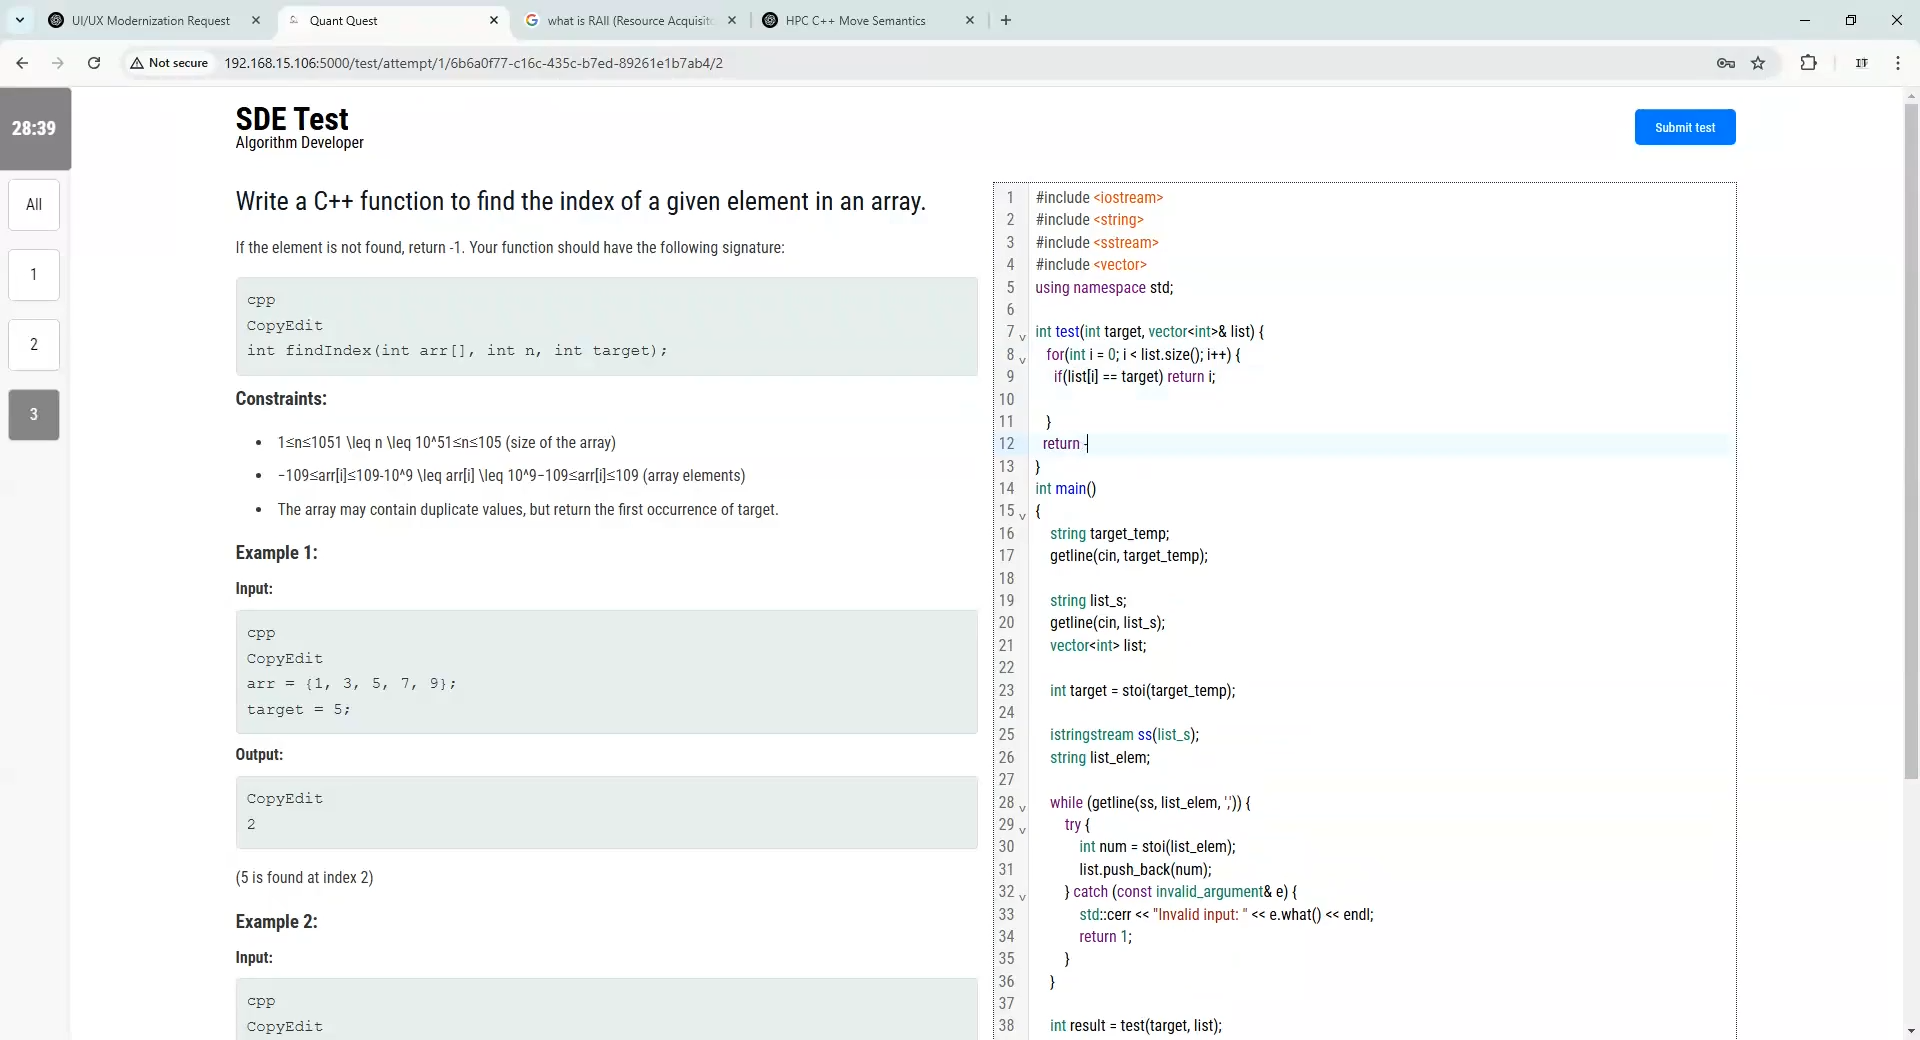Click the '(5 is found at index 2)' note
The image size is (1920, 1040).
304,878
